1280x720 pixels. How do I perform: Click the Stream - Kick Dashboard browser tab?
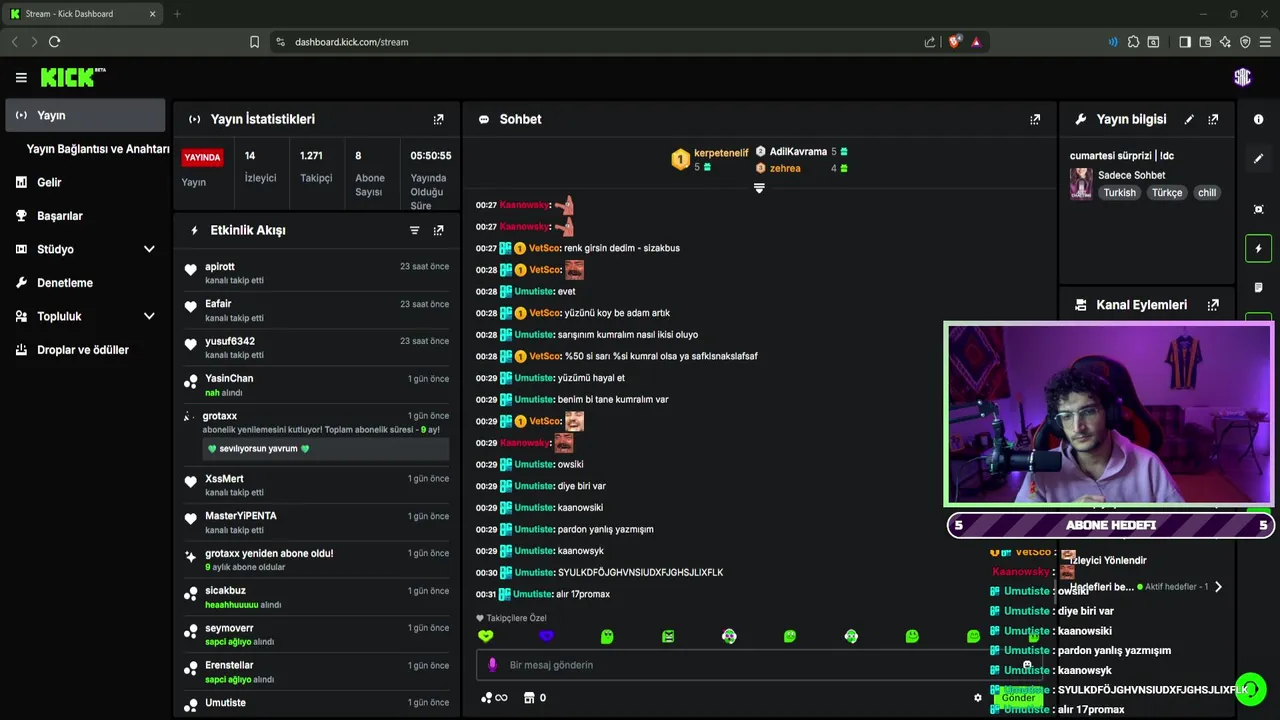84,14
